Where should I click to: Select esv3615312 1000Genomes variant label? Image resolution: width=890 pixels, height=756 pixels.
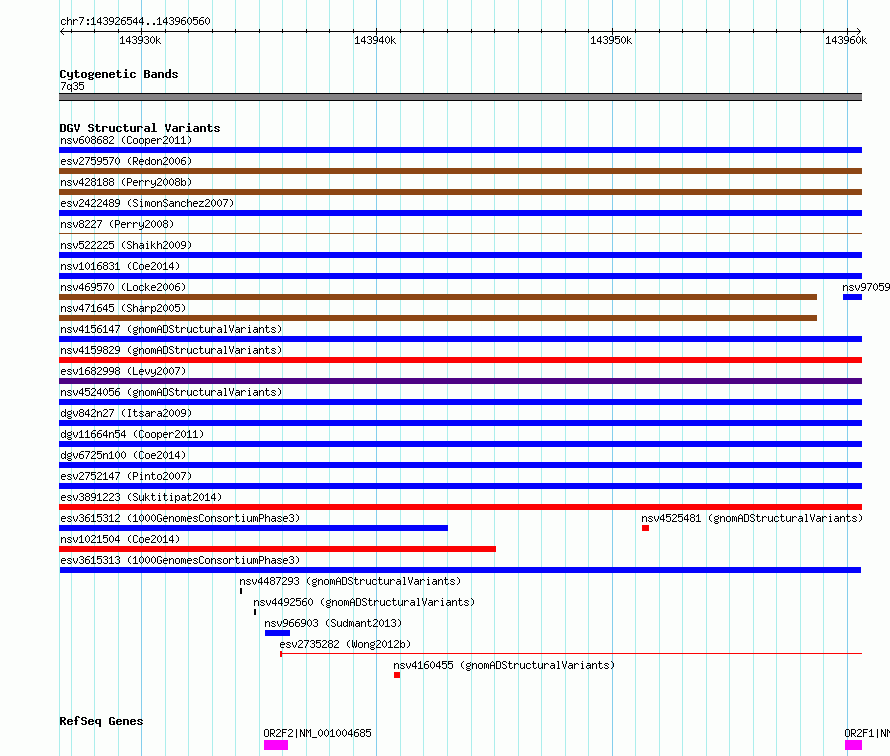[180, 518]
